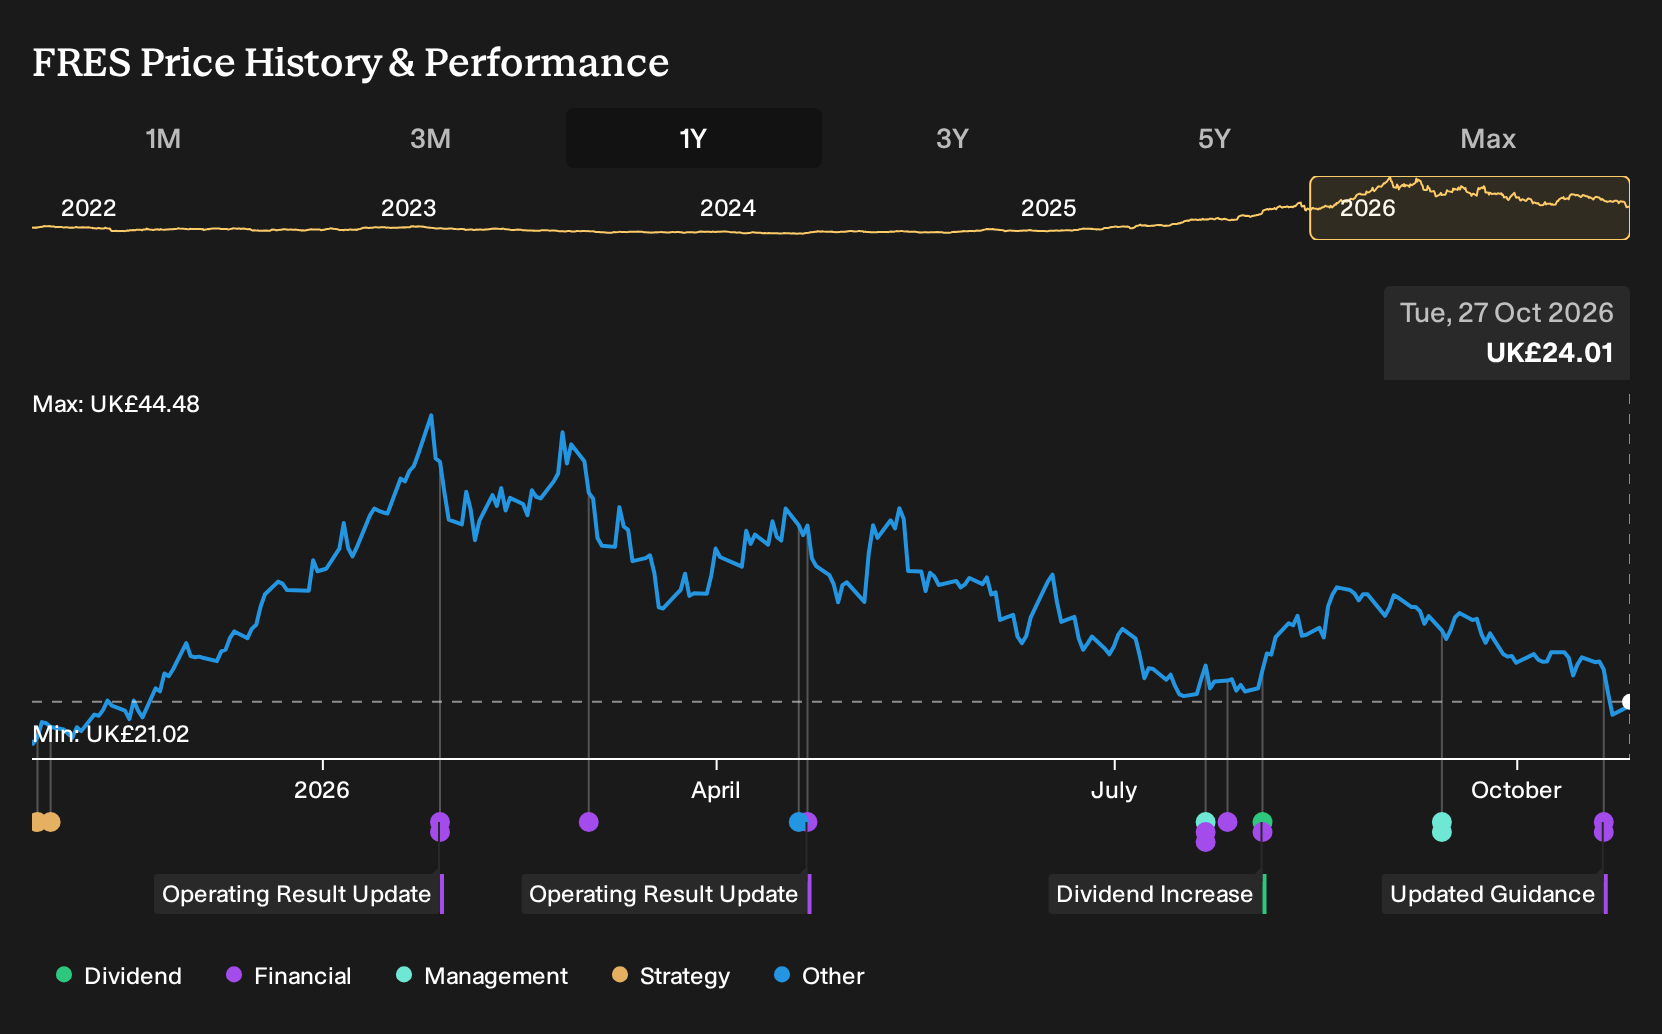The image size is (1662, 1034).
Task: Open the Updated Guidance event label
Action: [1495, 894]
